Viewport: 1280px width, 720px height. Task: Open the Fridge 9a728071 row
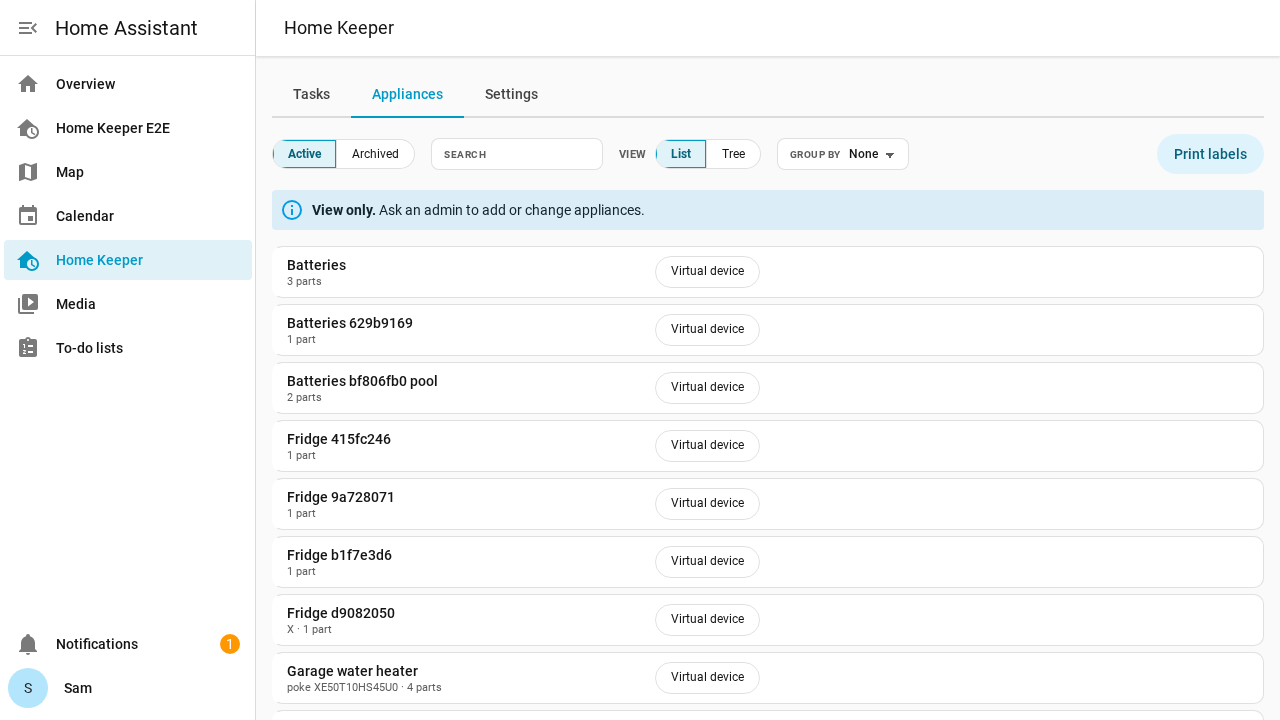[x=768, y=504]
